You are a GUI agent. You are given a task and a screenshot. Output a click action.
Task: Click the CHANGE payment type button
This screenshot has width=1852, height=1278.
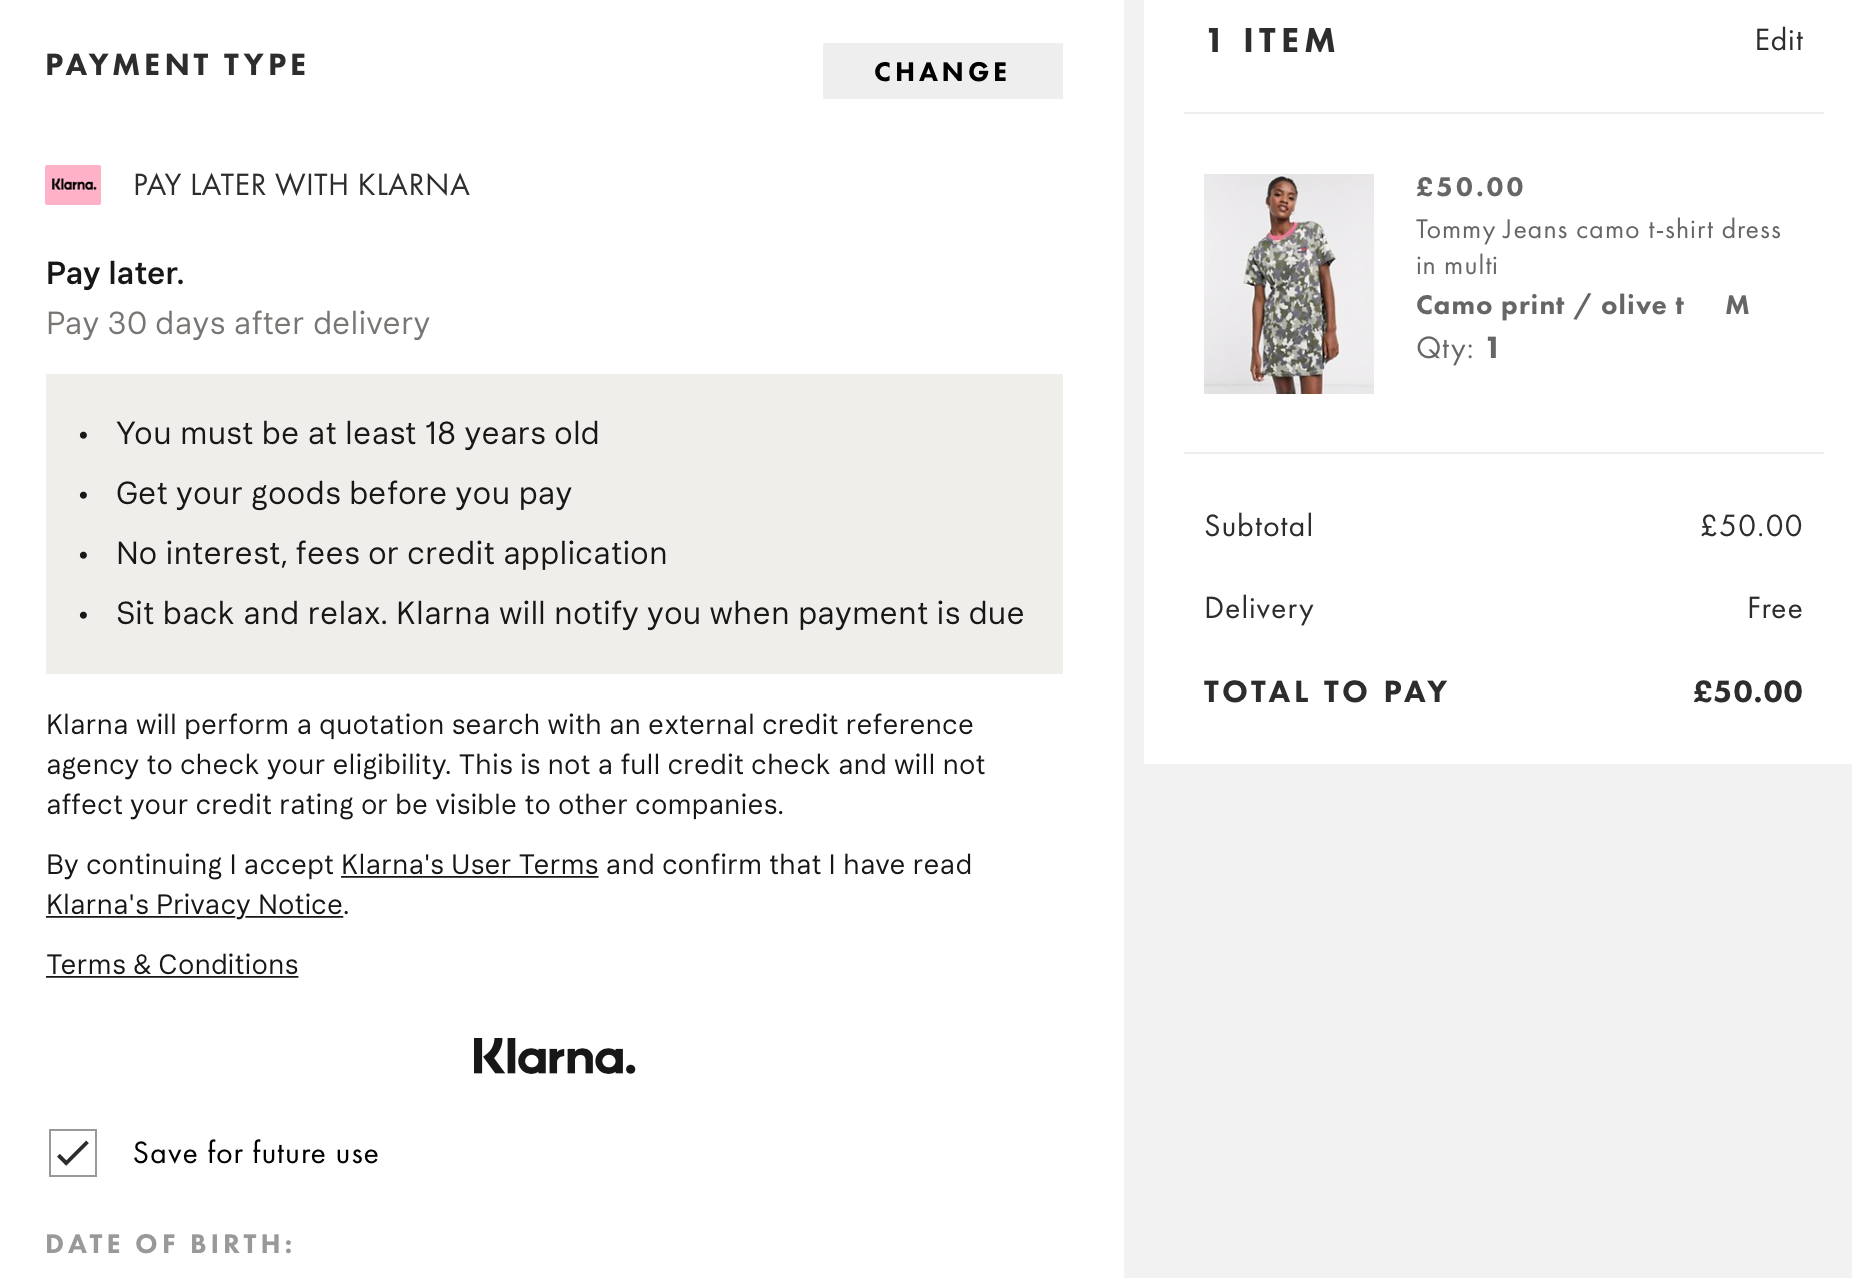[x=941, y=71]
